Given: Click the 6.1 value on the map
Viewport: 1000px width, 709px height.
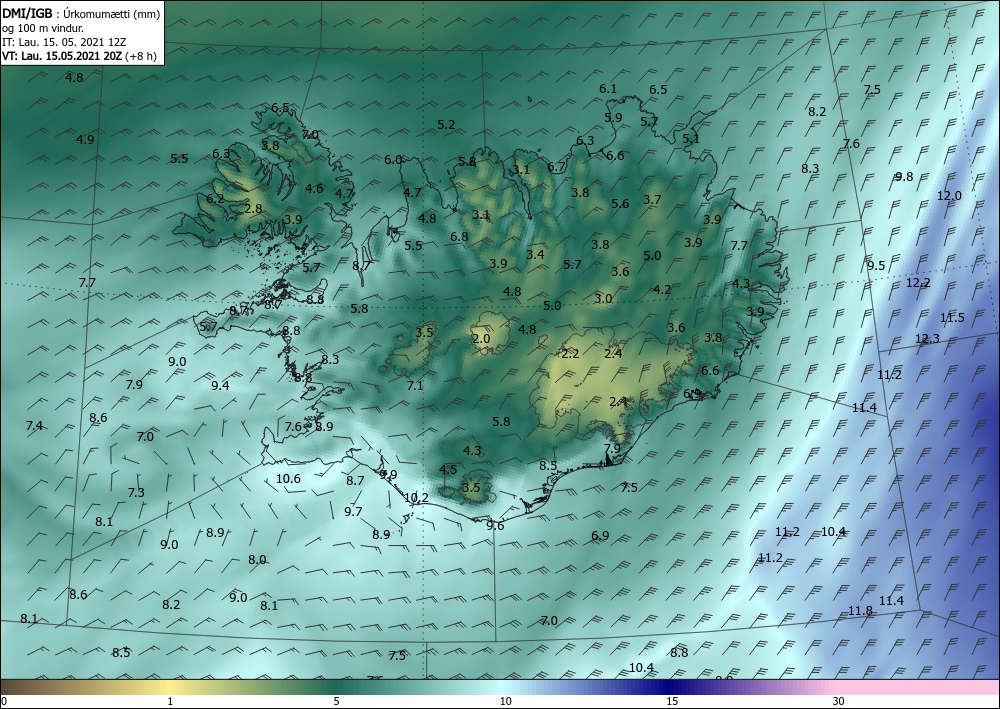Looking at the screenshot, I should (608, 89).
